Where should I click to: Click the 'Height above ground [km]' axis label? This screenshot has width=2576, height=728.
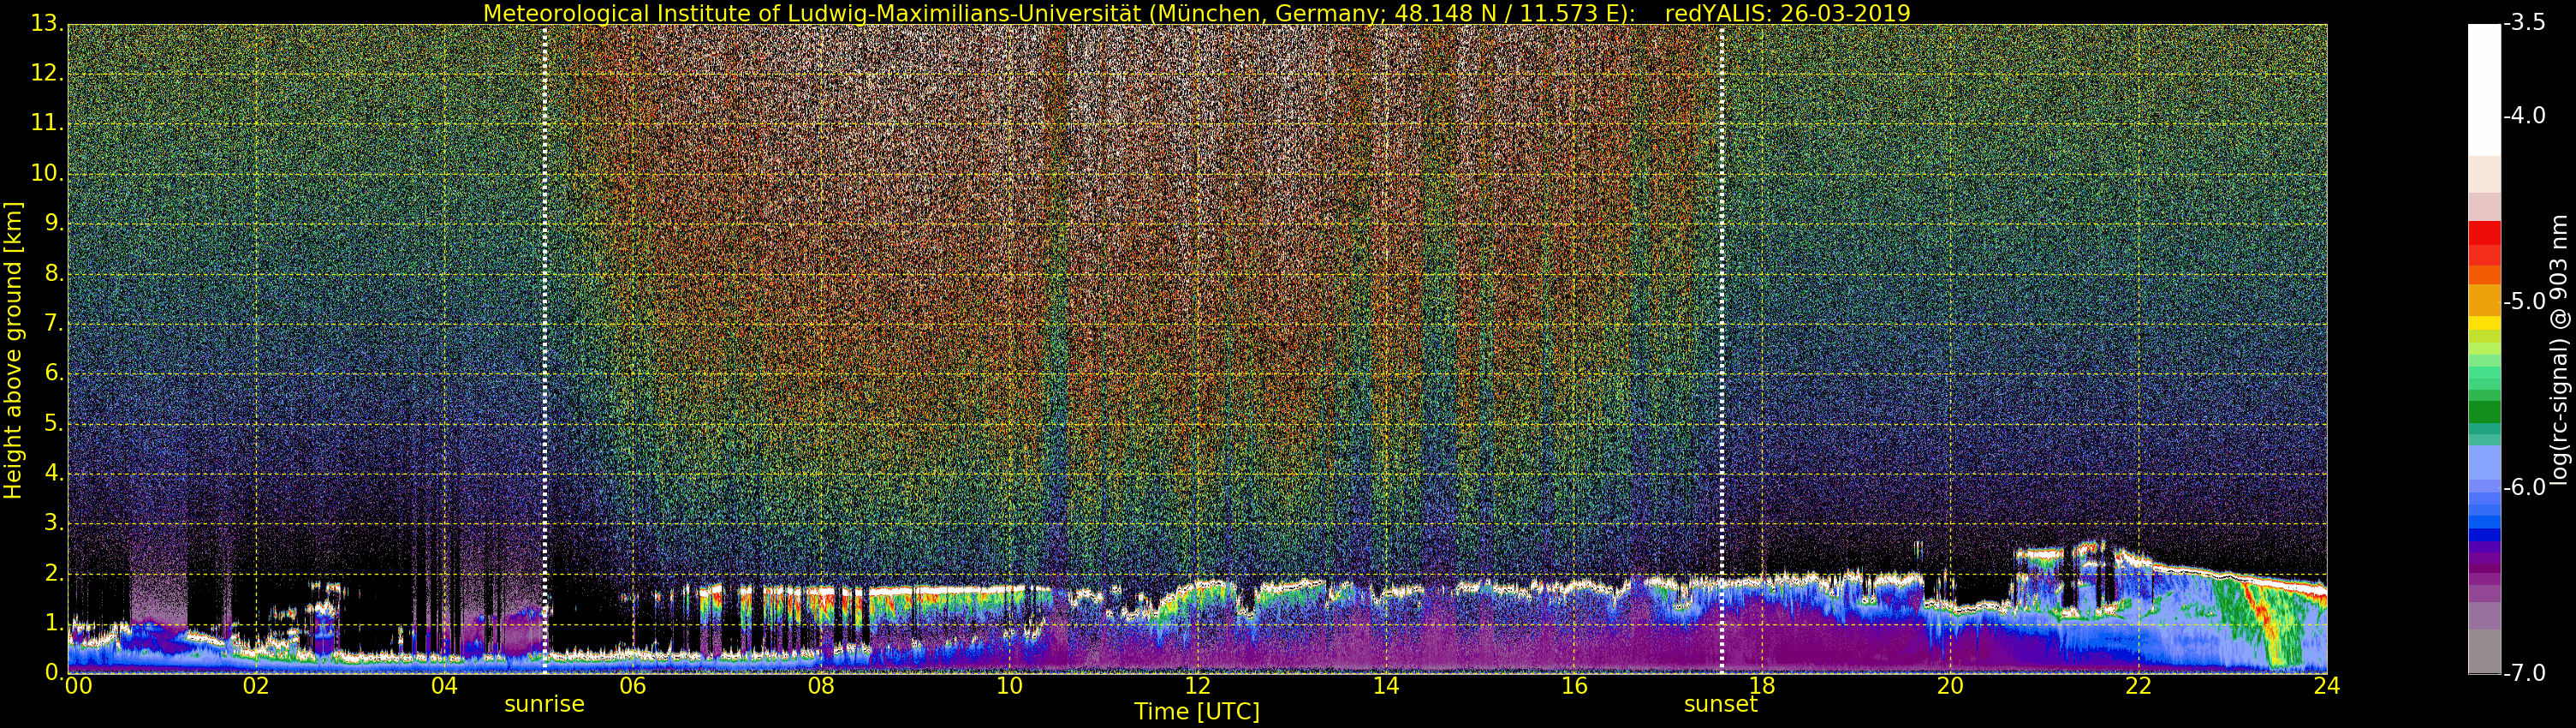point(13,350)
